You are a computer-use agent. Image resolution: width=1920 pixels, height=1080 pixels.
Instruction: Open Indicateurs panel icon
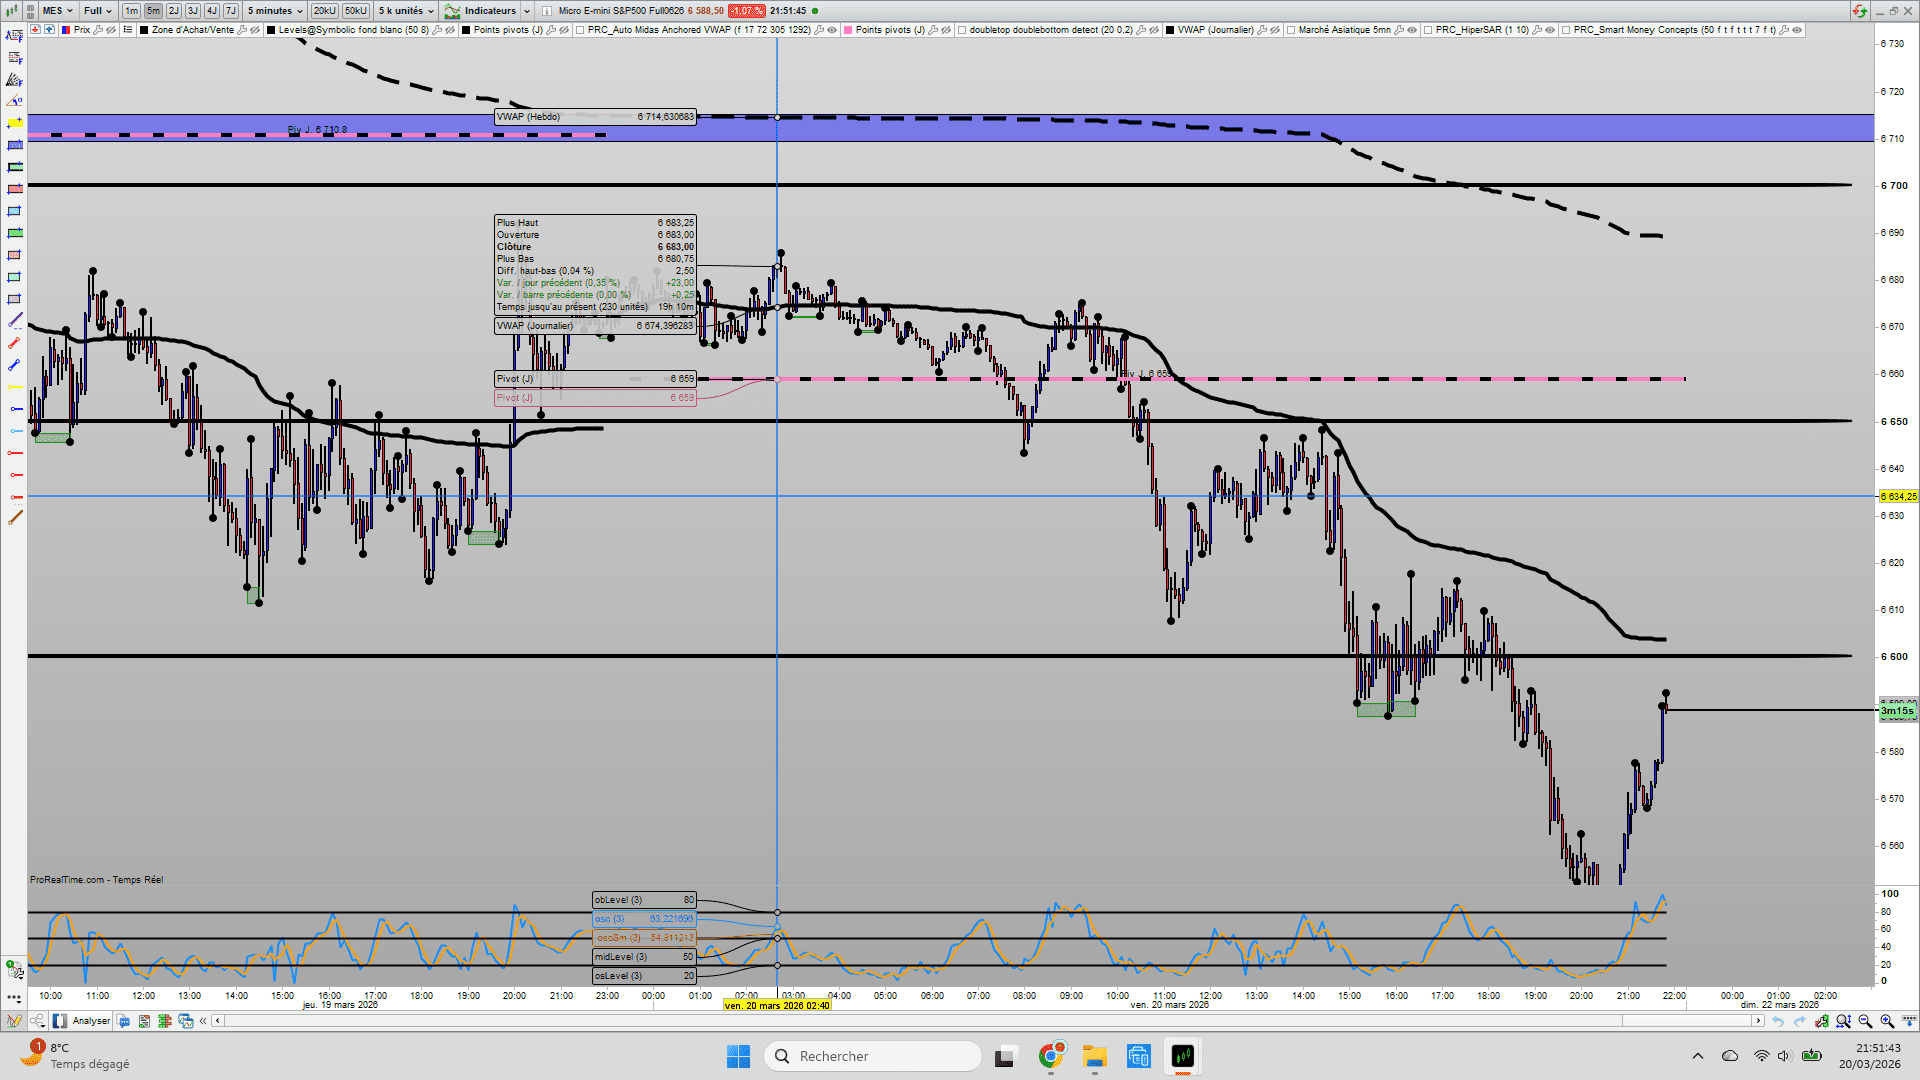pos(453,11)
